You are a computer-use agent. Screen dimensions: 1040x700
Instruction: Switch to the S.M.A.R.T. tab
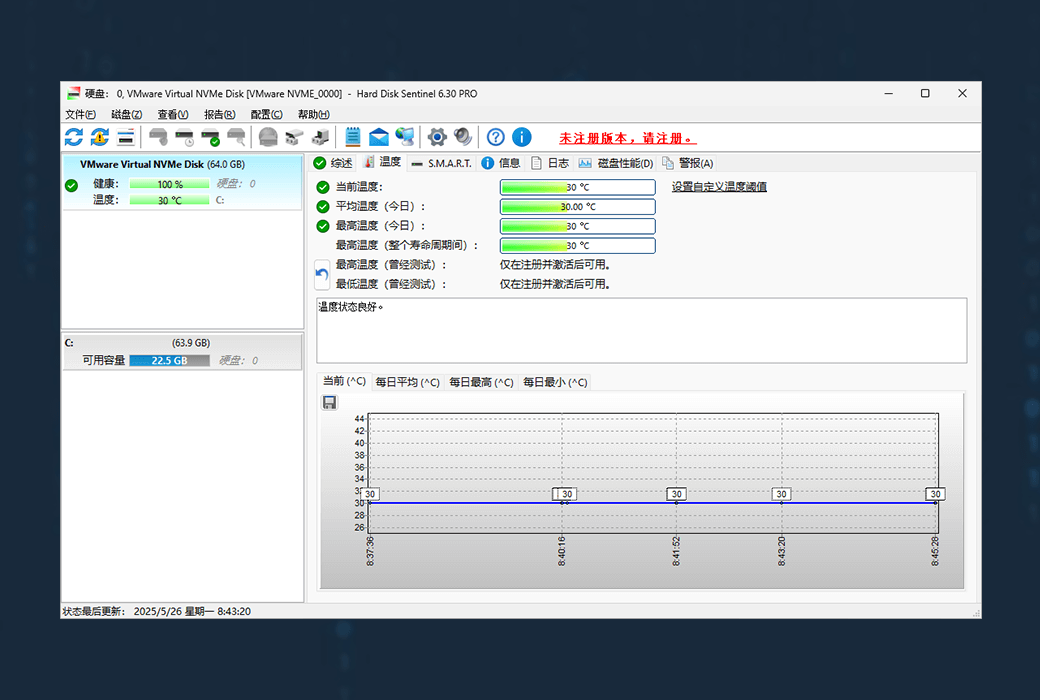tap(442, 163)
